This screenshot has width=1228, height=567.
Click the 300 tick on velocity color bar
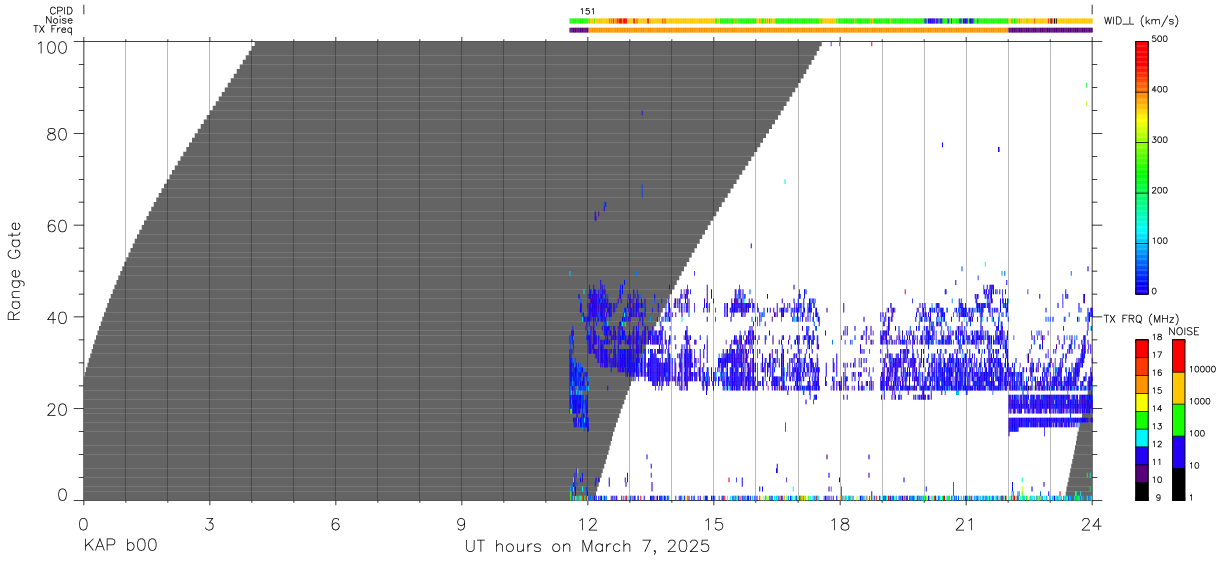(1160, 140)
